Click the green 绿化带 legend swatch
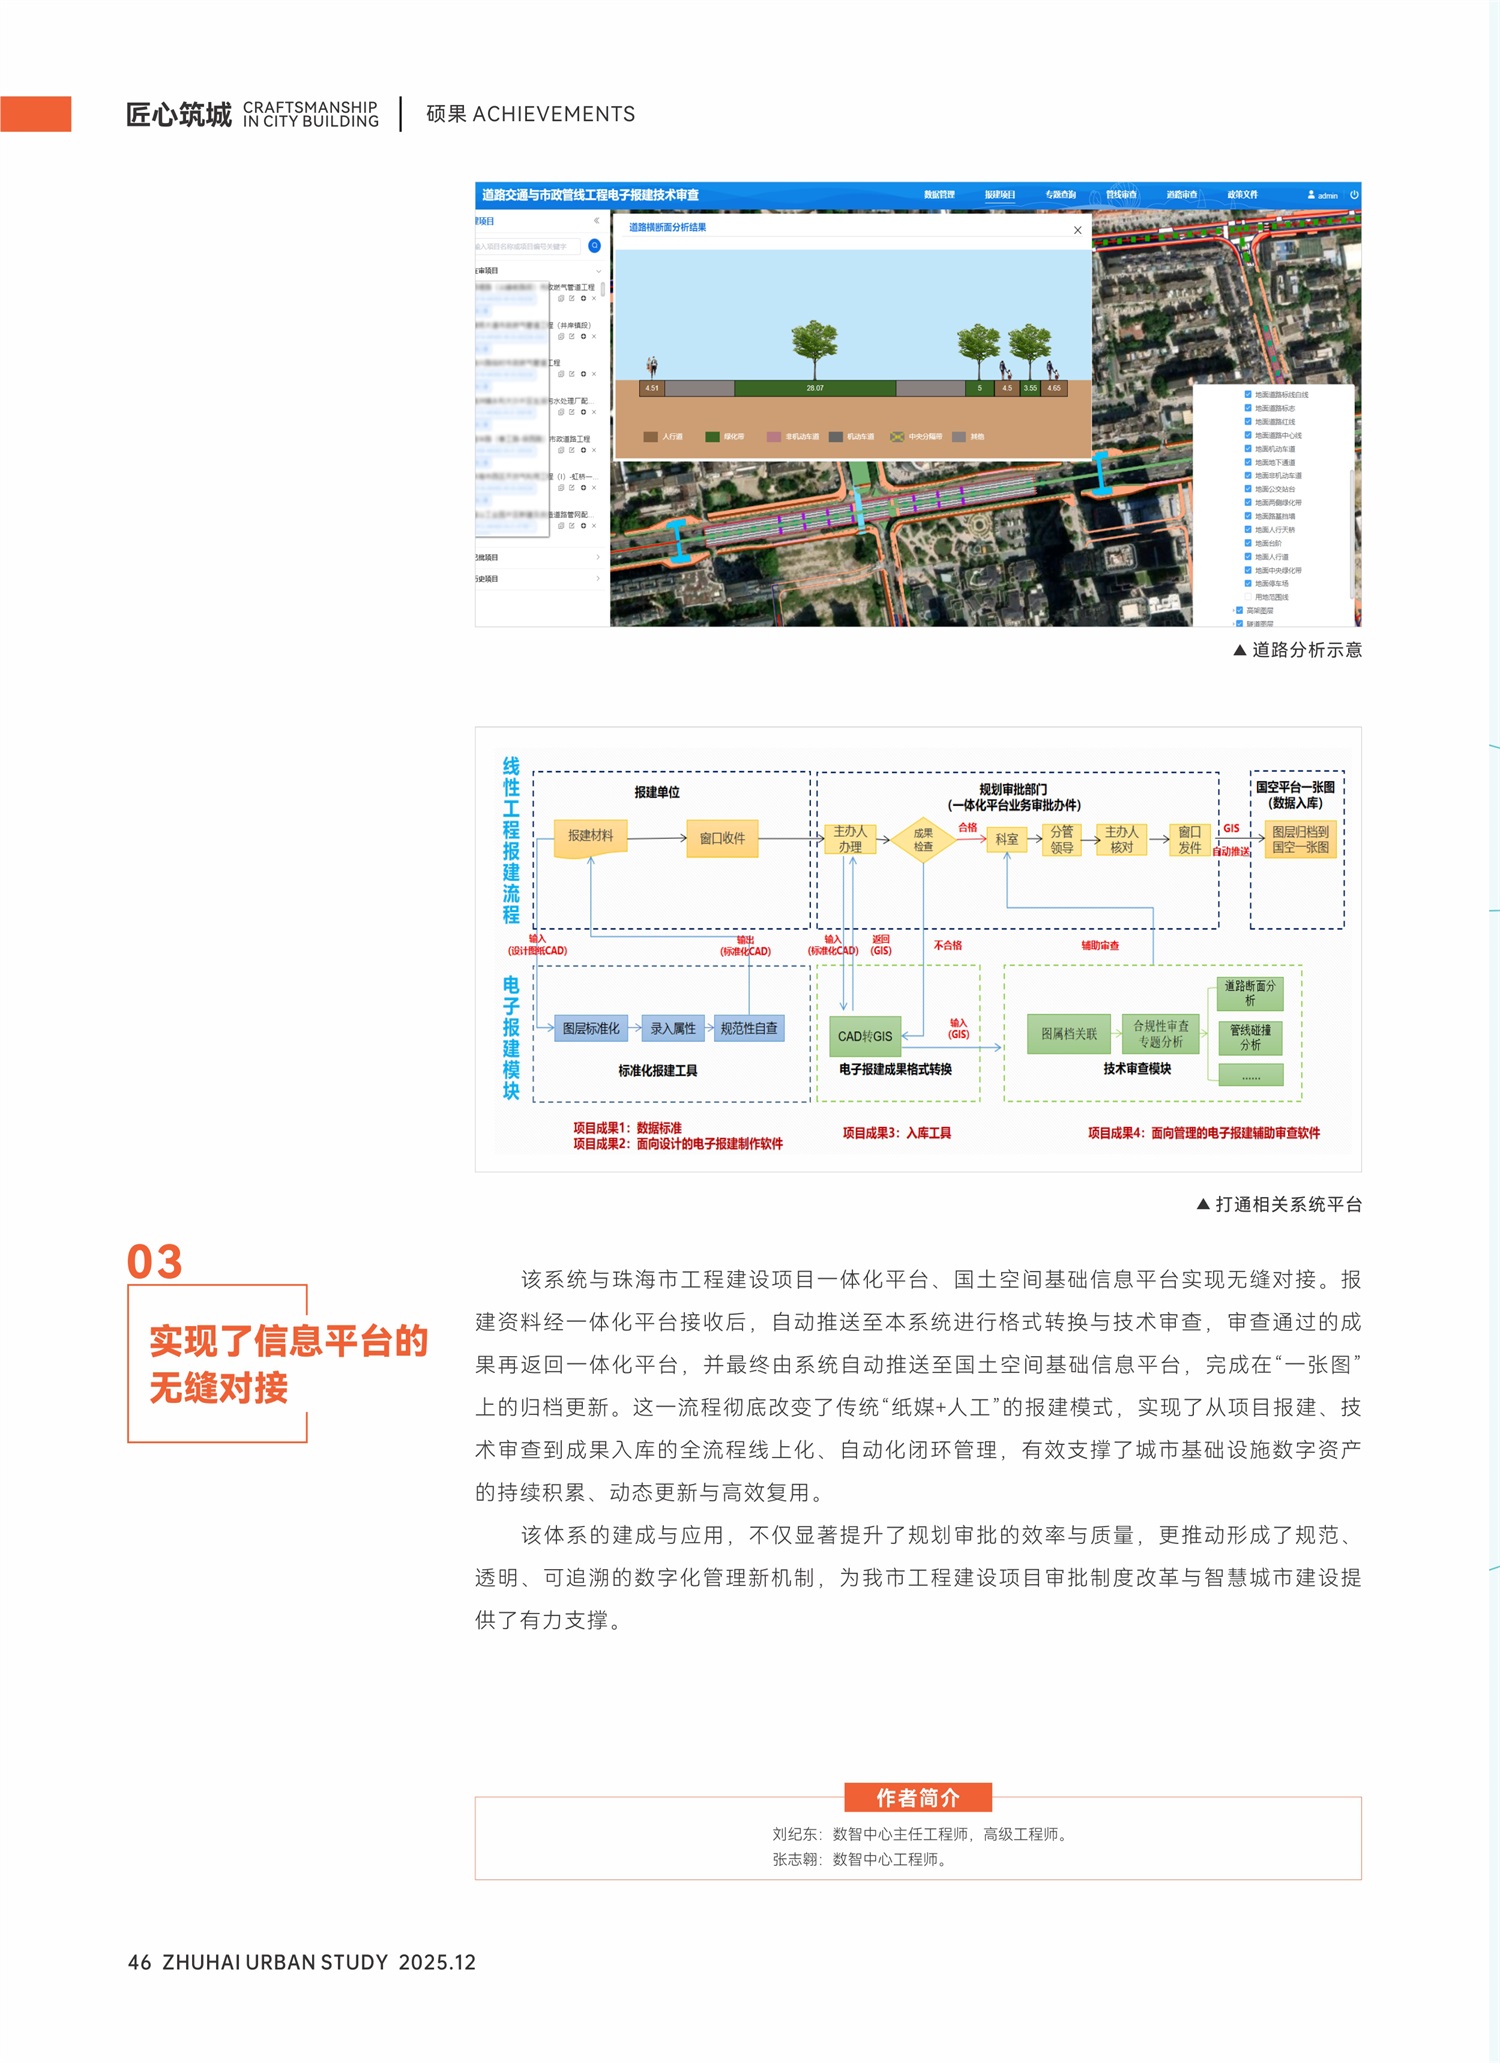The height and width of the screenshot is (2063, 1500). (712, 437)
